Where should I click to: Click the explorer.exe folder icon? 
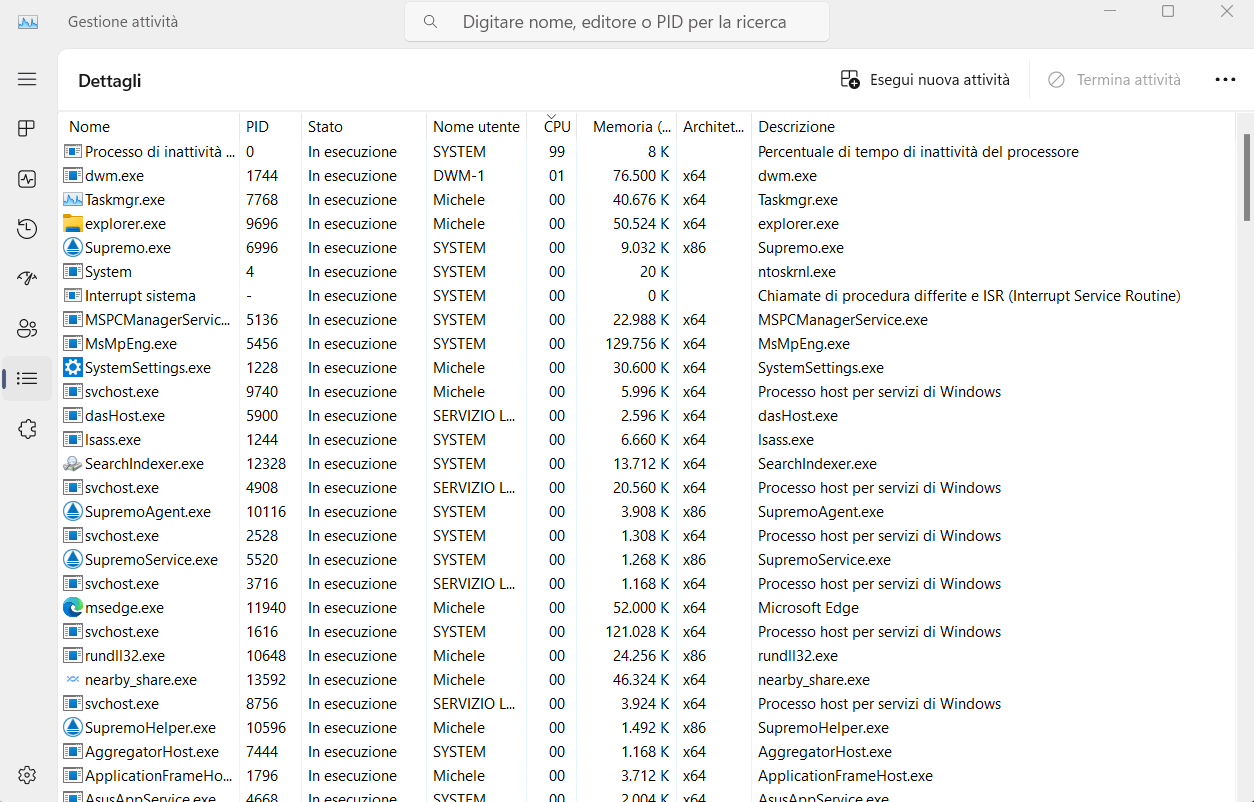[72, 223]
